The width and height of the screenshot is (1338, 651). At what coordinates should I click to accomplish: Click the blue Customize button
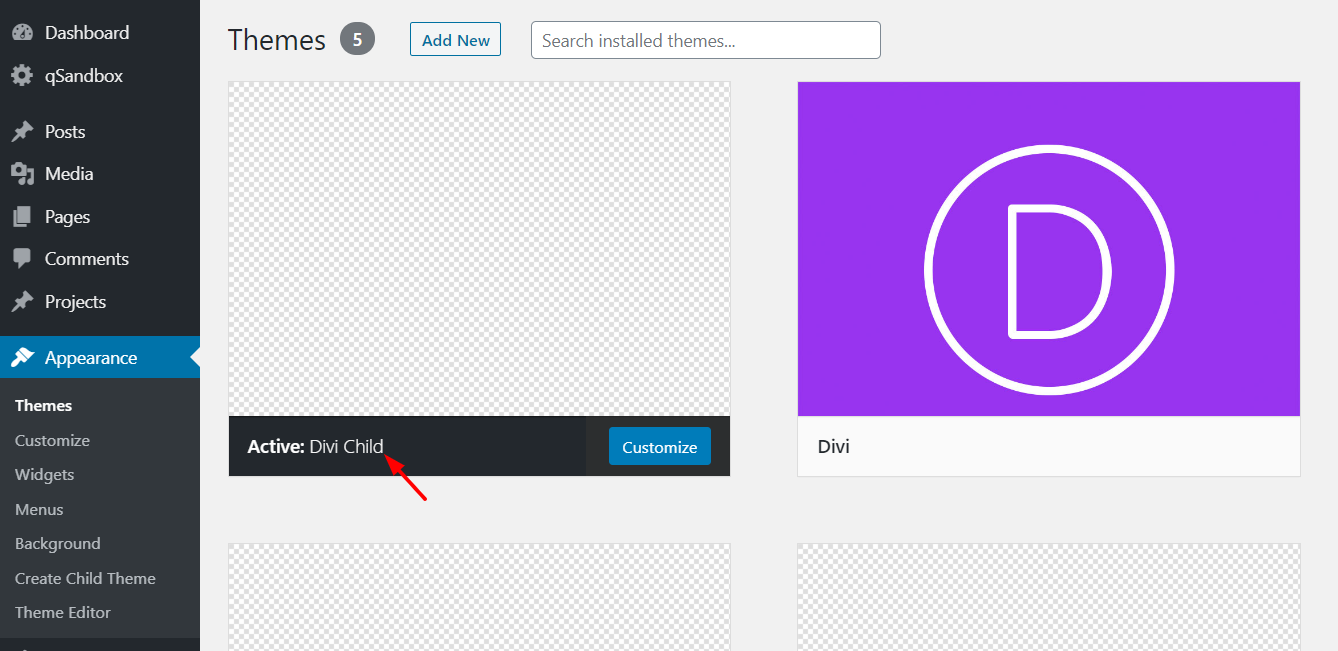click(x=660, y=447)
